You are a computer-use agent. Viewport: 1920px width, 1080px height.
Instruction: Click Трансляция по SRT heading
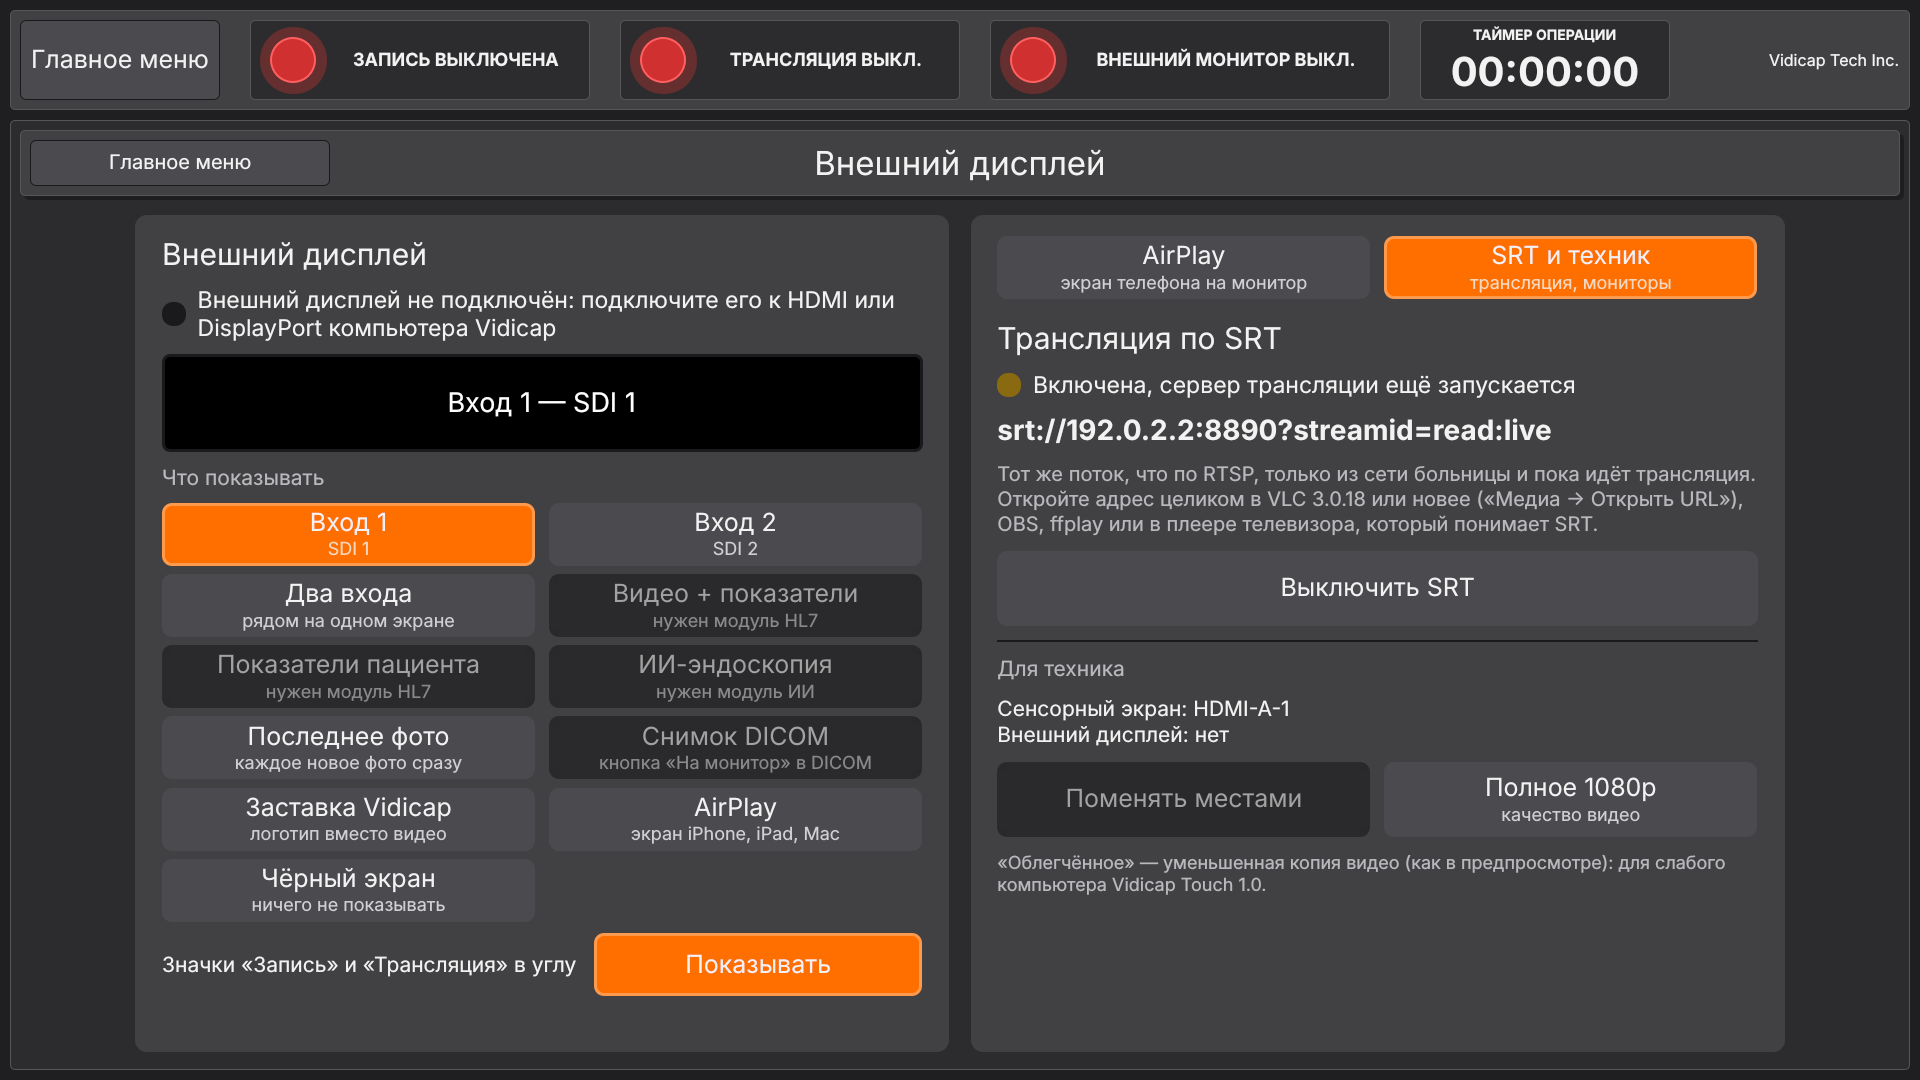[1139, 339]
